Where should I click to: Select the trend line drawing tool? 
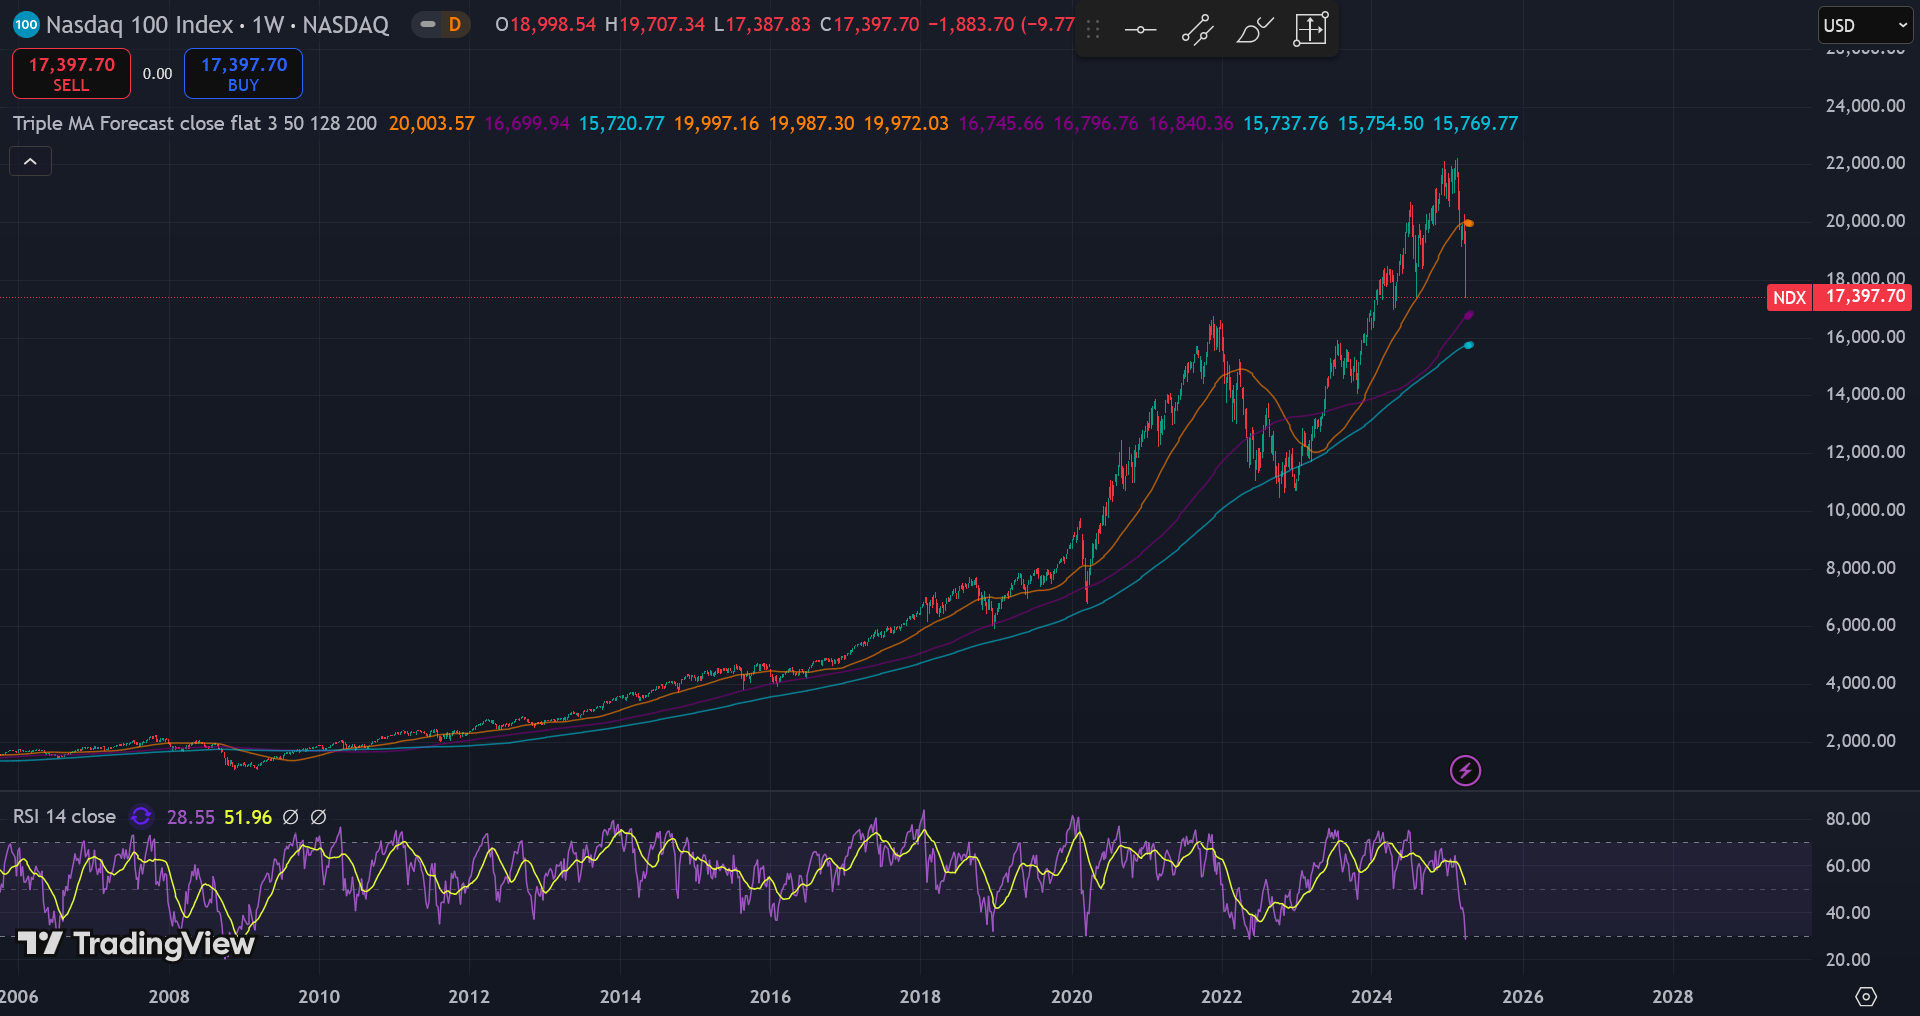click(x=1197, y=30)
